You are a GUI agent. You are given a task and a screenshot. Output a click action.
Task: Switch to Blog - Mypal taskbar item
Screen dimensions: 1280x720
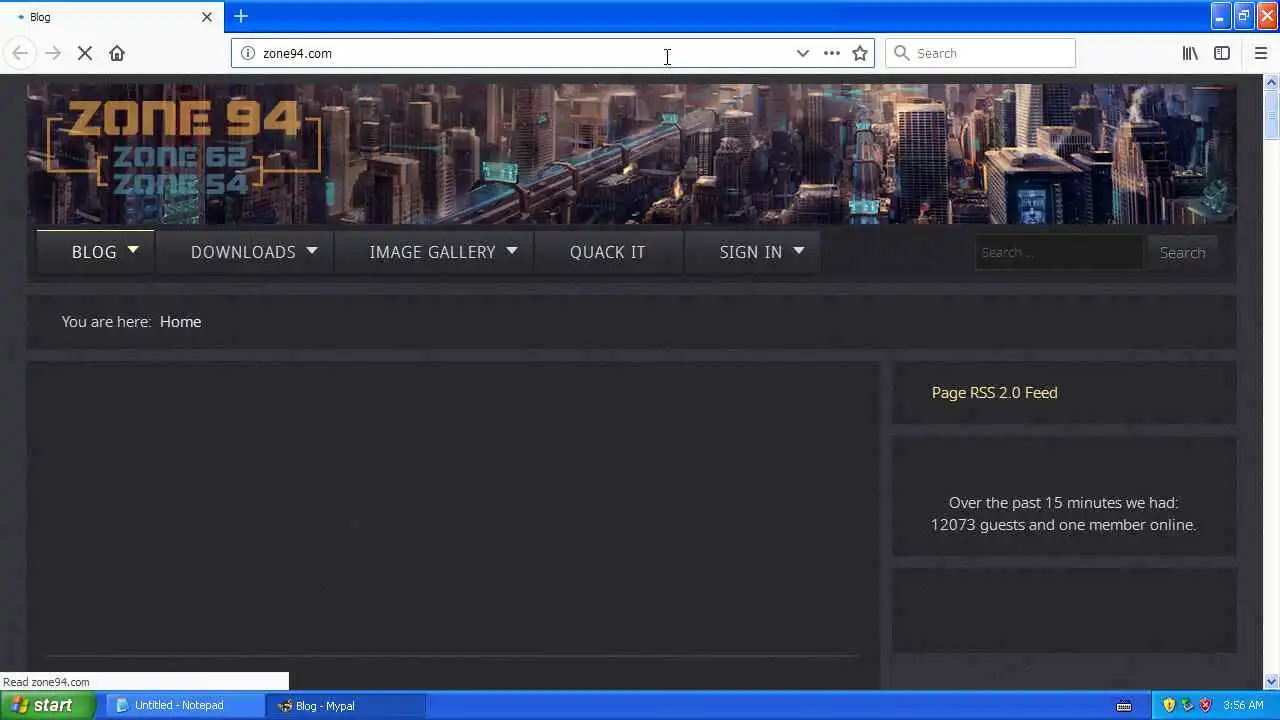tap(345, 705)
